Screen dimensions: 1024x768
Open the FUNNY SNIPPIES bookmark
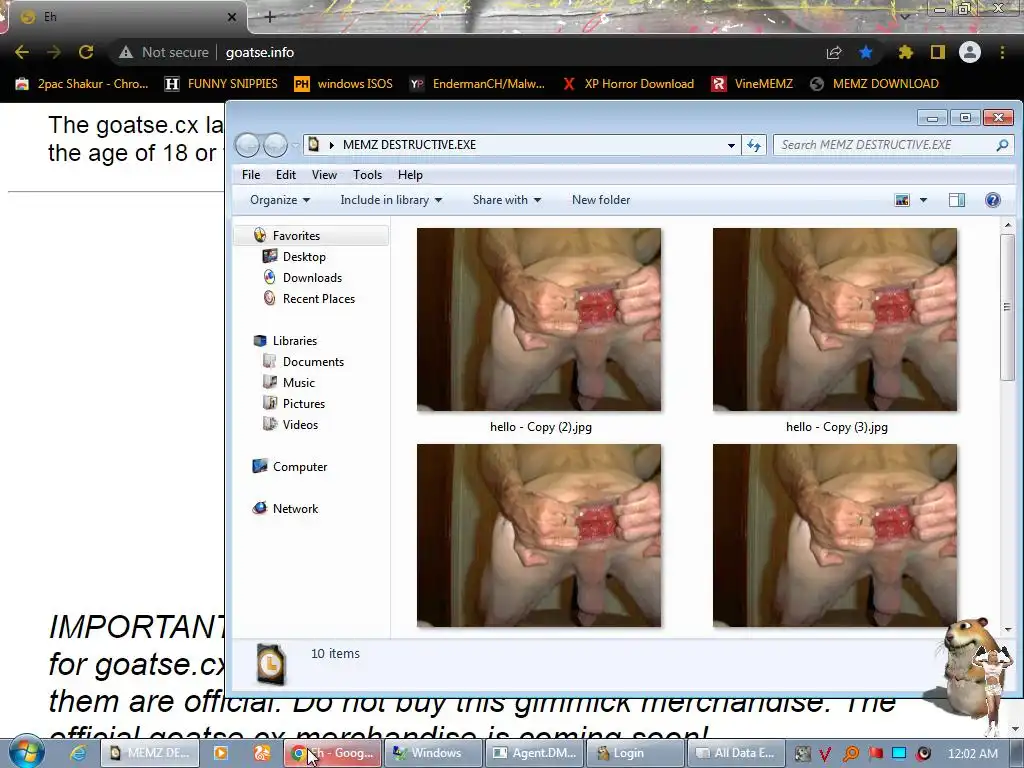coord(221,84)
